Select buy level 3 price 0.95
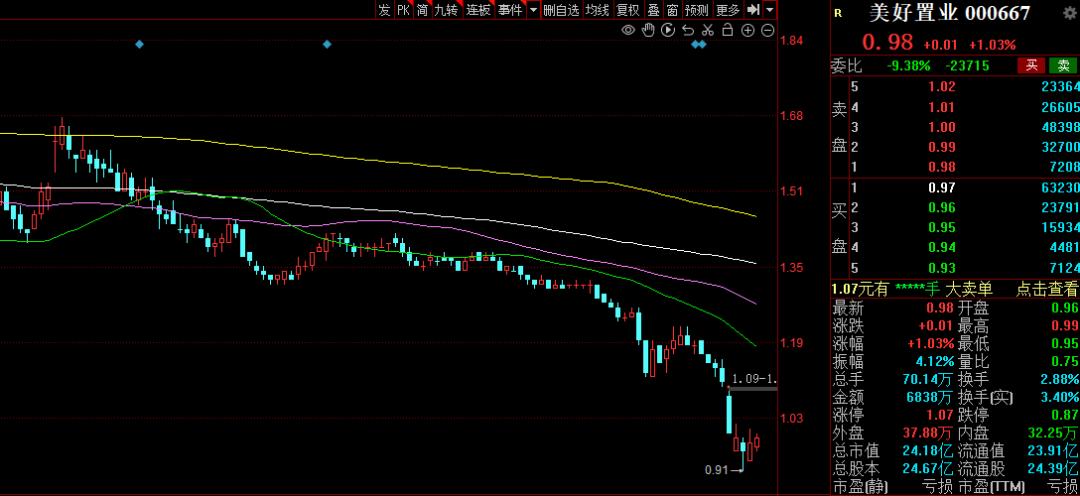Image resolution: width=1080 pixels, height=496 pixels. pyautogui.click(x=943, y=227)
